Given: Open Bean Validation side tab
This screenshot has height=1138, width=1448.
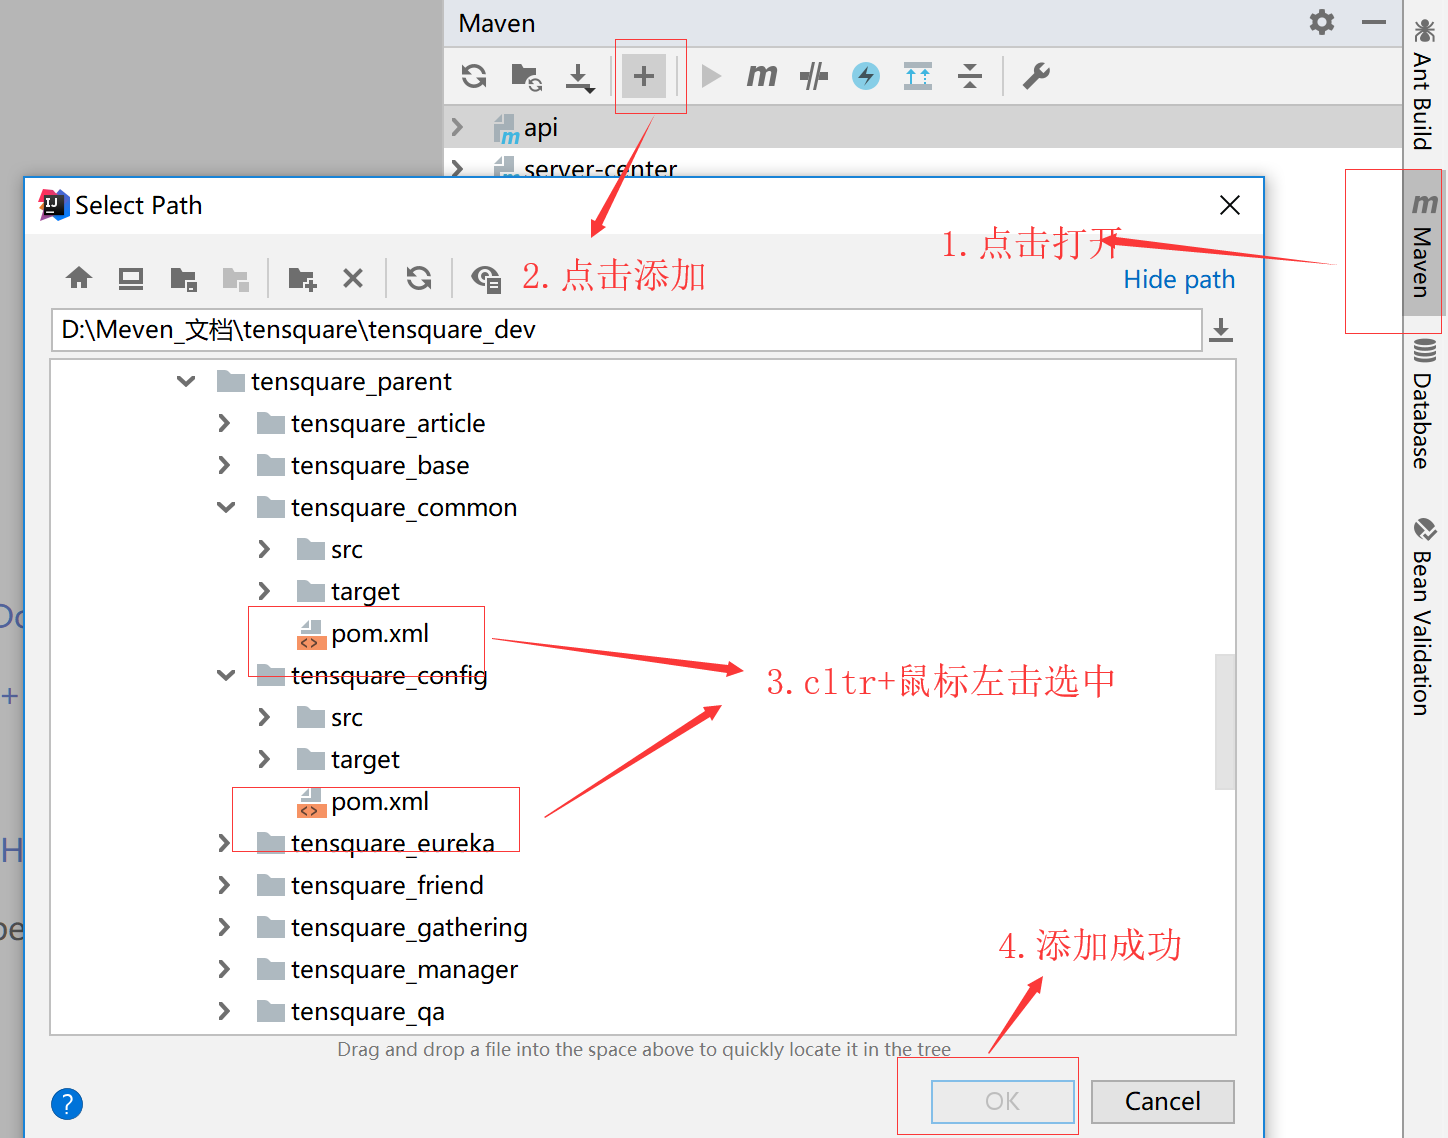Looking at the screenshot, I should click(1424, 616).
